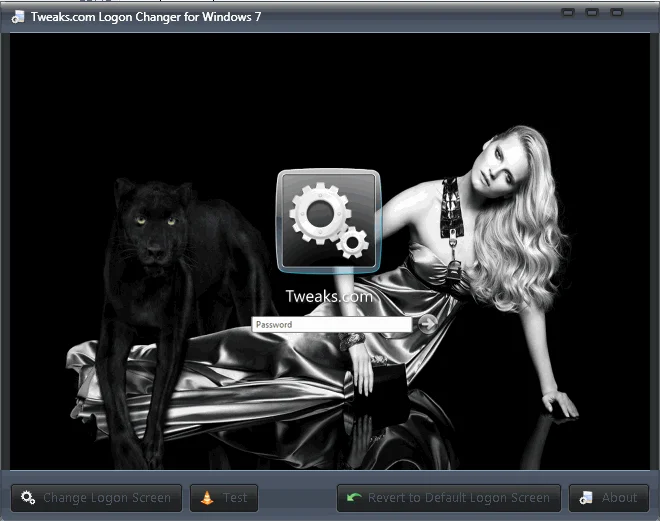Click the Test button
The width and height of the screenshot is (660, 521).
[x=224, y=498]
